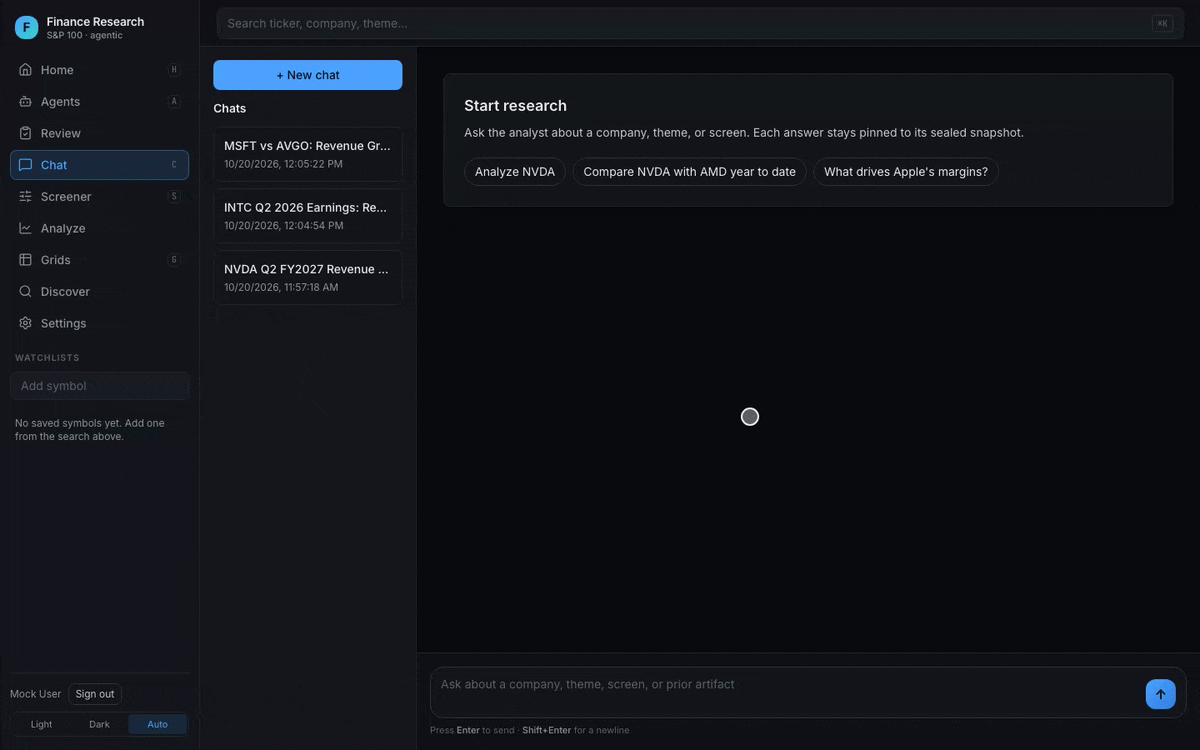This screenshot has height=750, width=1200.
Task: Focus the Add symbol field
Action: tap(99, 386)
